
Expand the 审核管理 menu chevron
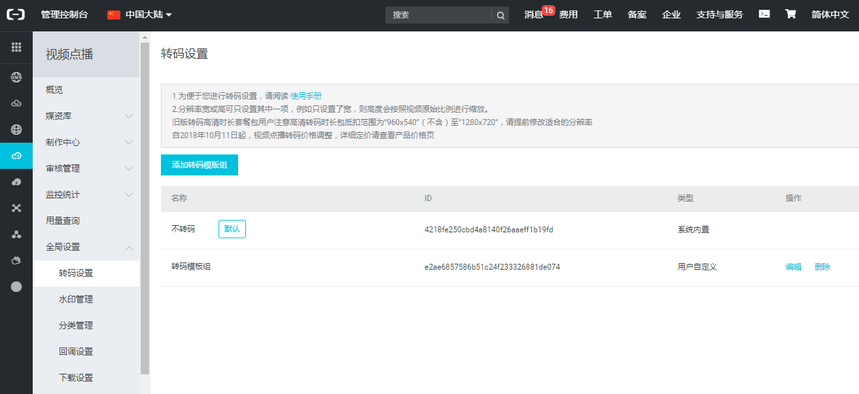pyautogui.click(x=129, y=169)
